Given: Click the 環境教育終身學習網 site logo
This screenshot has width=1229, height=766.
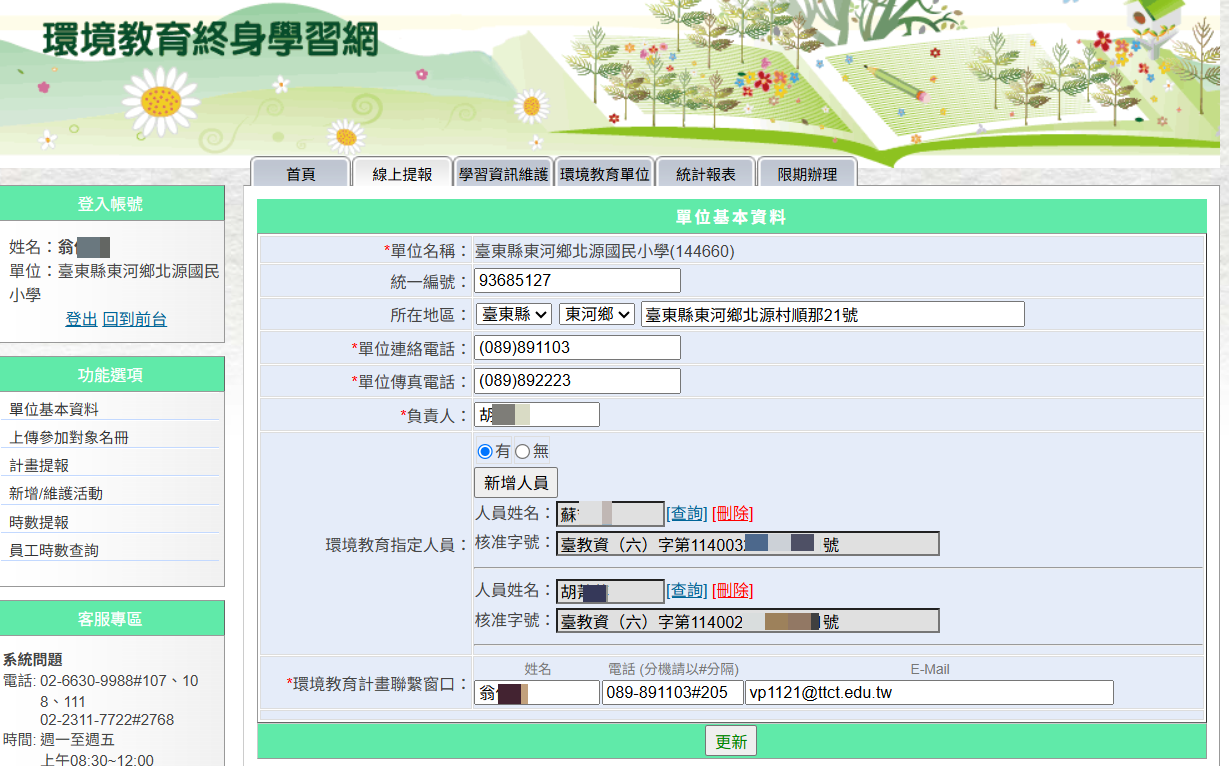Looking at the screenshot, I should click(211, 39).
